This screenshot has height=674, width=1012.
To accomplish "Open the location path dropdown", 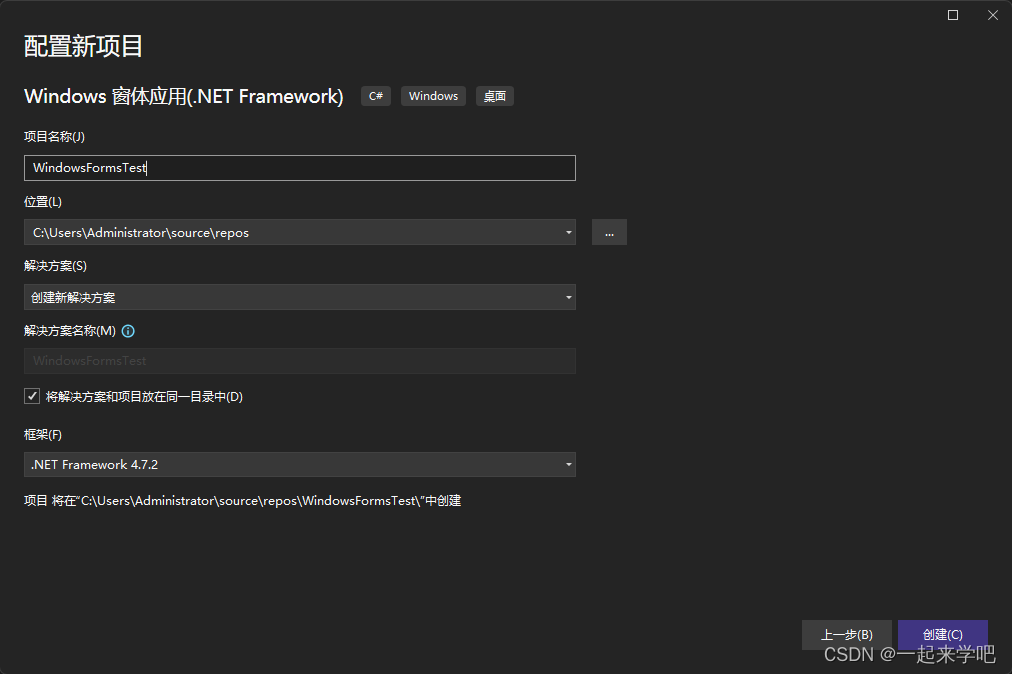I will click(569, 232).
